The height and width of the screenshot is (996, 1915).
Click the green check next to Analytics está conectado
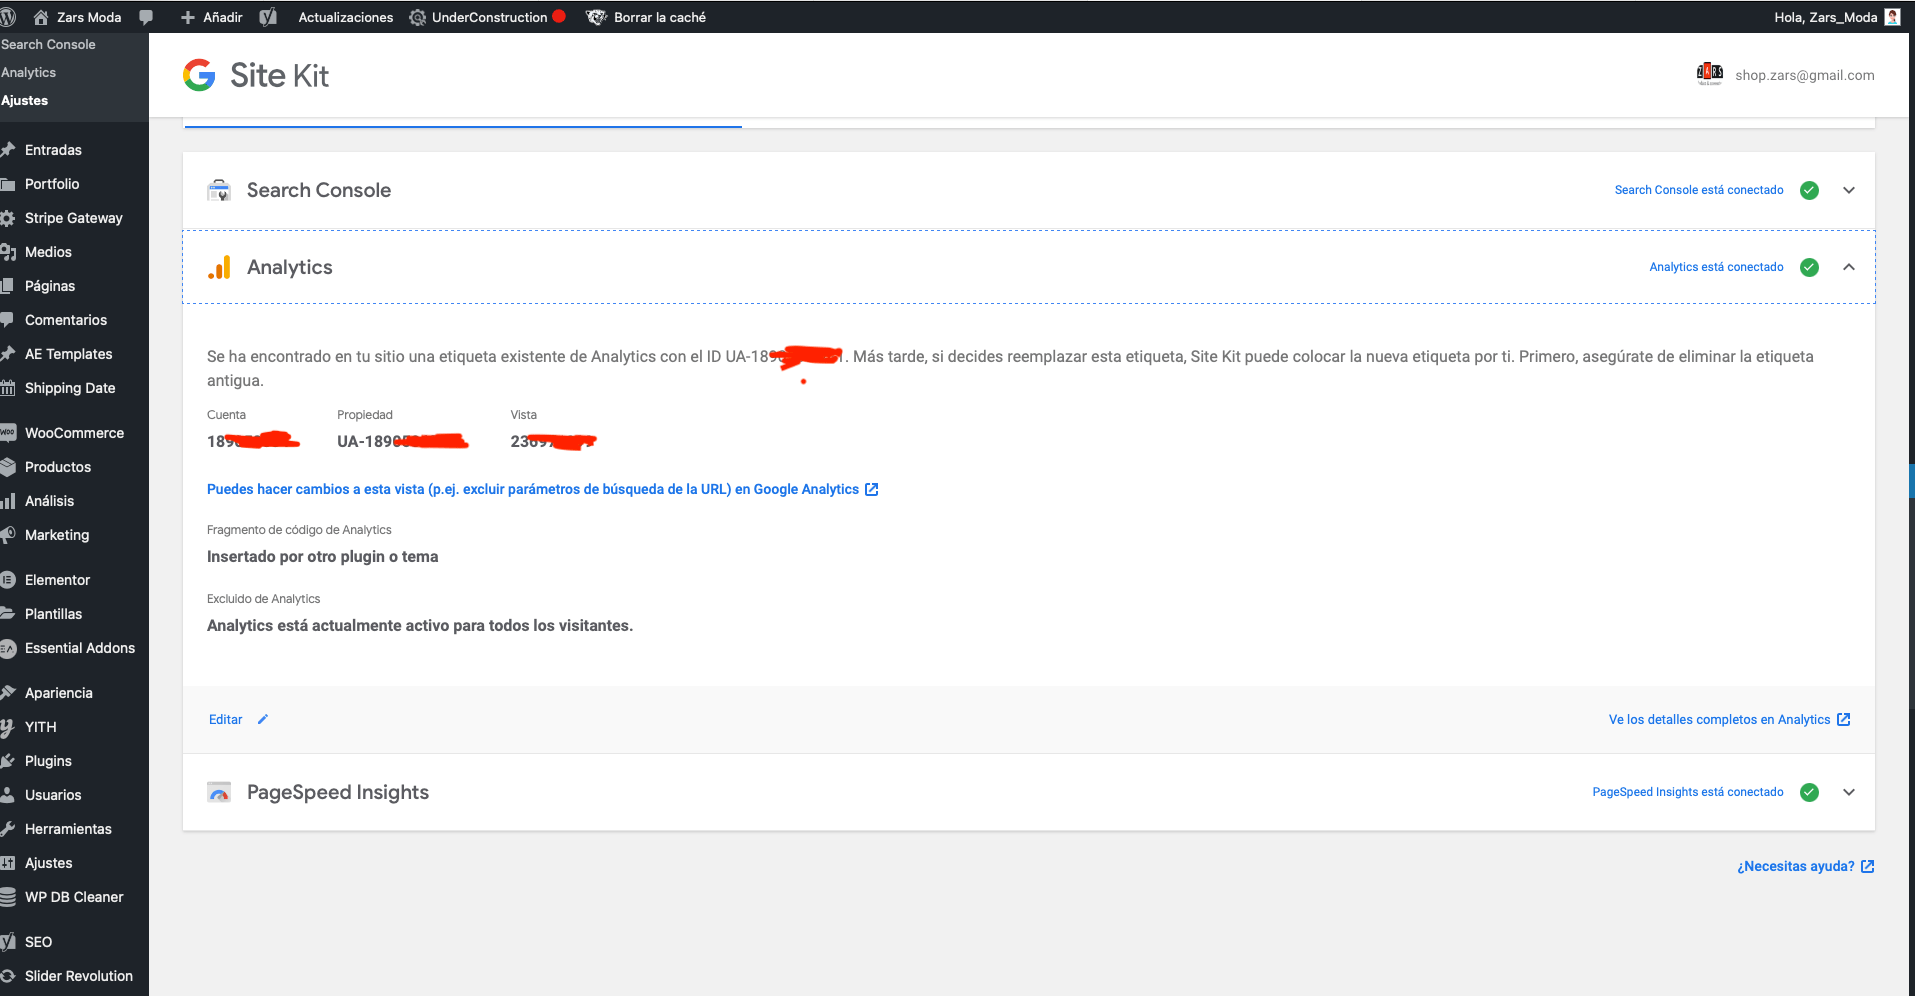(x=1809, y=267)
